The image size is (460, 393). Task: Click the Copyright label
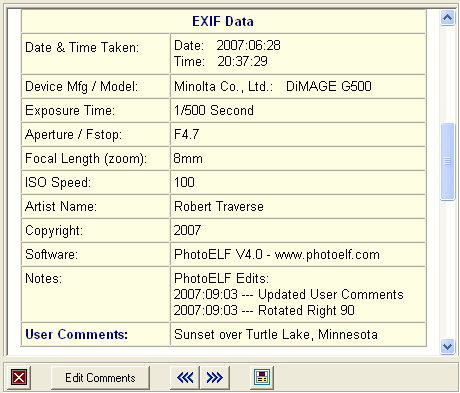pyautogui.click(x=54, y=231)
